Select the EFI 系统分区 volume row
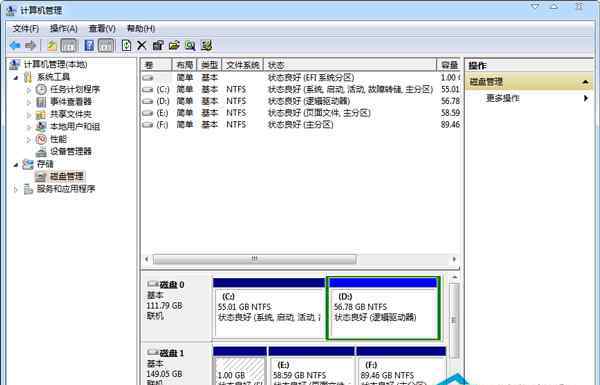Image resolution: width=600 pixels, height=385 pixels. point(300,78)
